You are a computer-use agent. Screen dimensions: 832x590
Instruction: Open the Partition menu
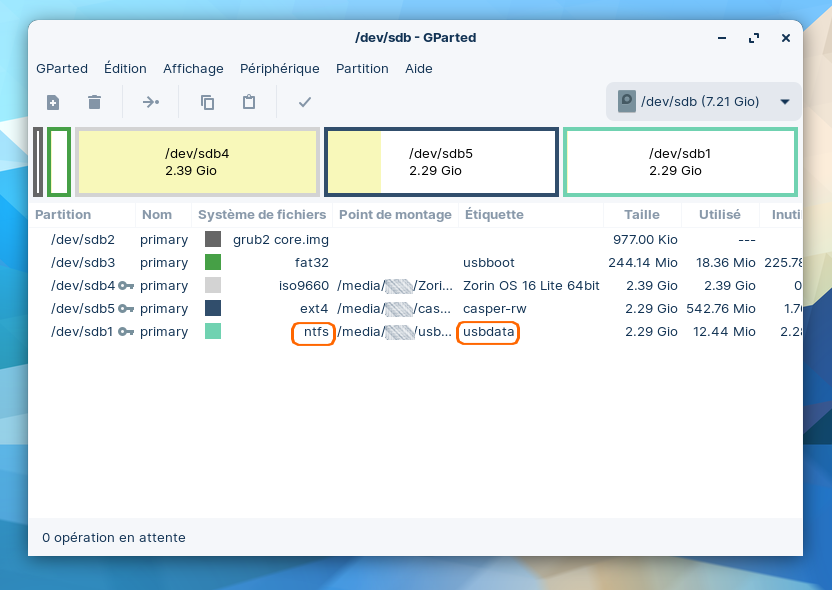(x=362, y=69)
